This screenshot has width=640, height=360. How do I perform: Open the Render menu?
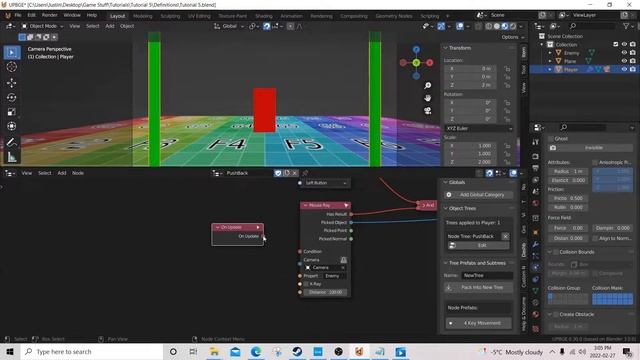(x=49, y=15)
